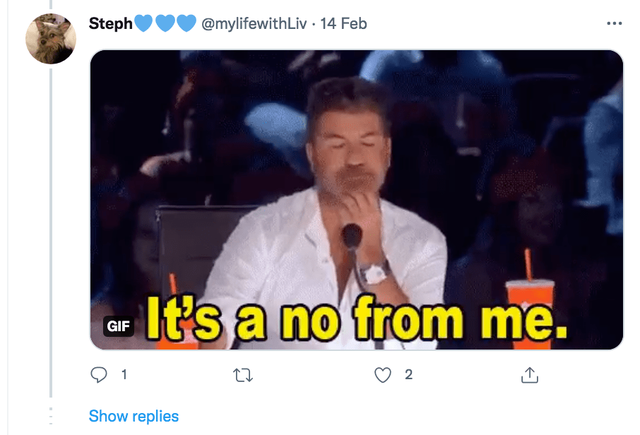Retweet this GIF tweet
The height and width of the screenshot is (435, 640).
tap(243, 375)
